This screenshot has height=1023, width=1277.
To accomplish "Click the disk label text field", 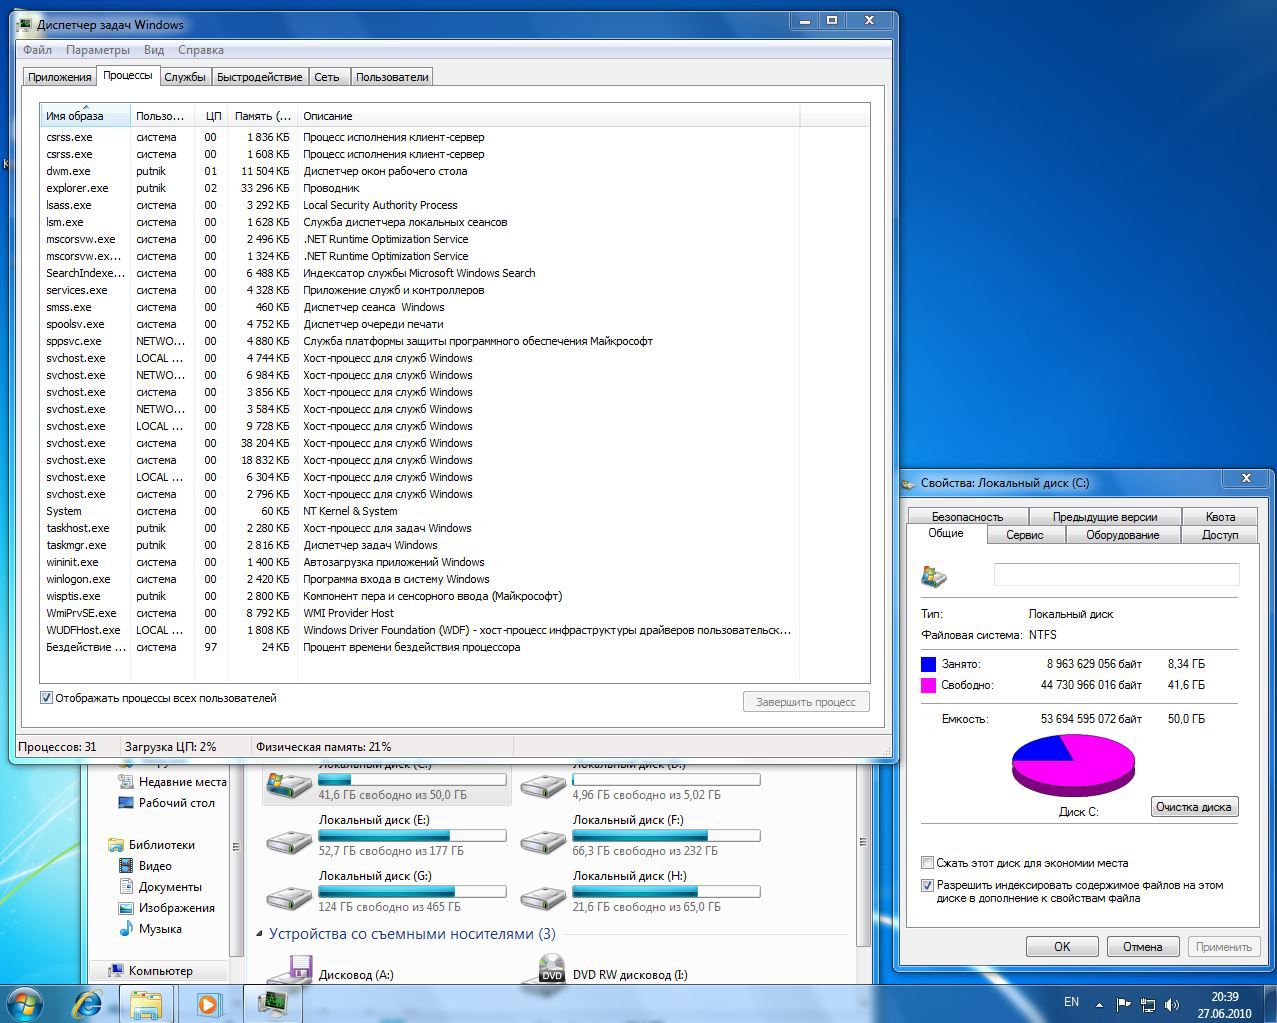I will coord(1116,574).
